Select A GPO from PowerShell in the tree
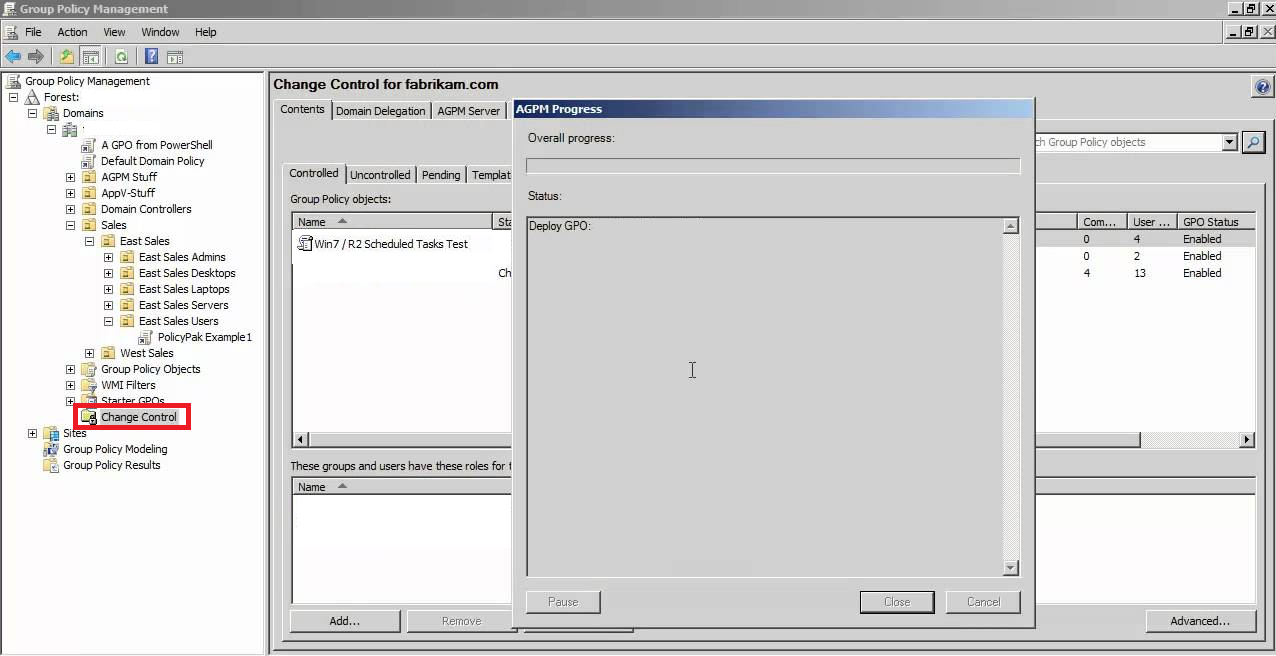Viewport: 1276px width, 656px height. [157, 145]
